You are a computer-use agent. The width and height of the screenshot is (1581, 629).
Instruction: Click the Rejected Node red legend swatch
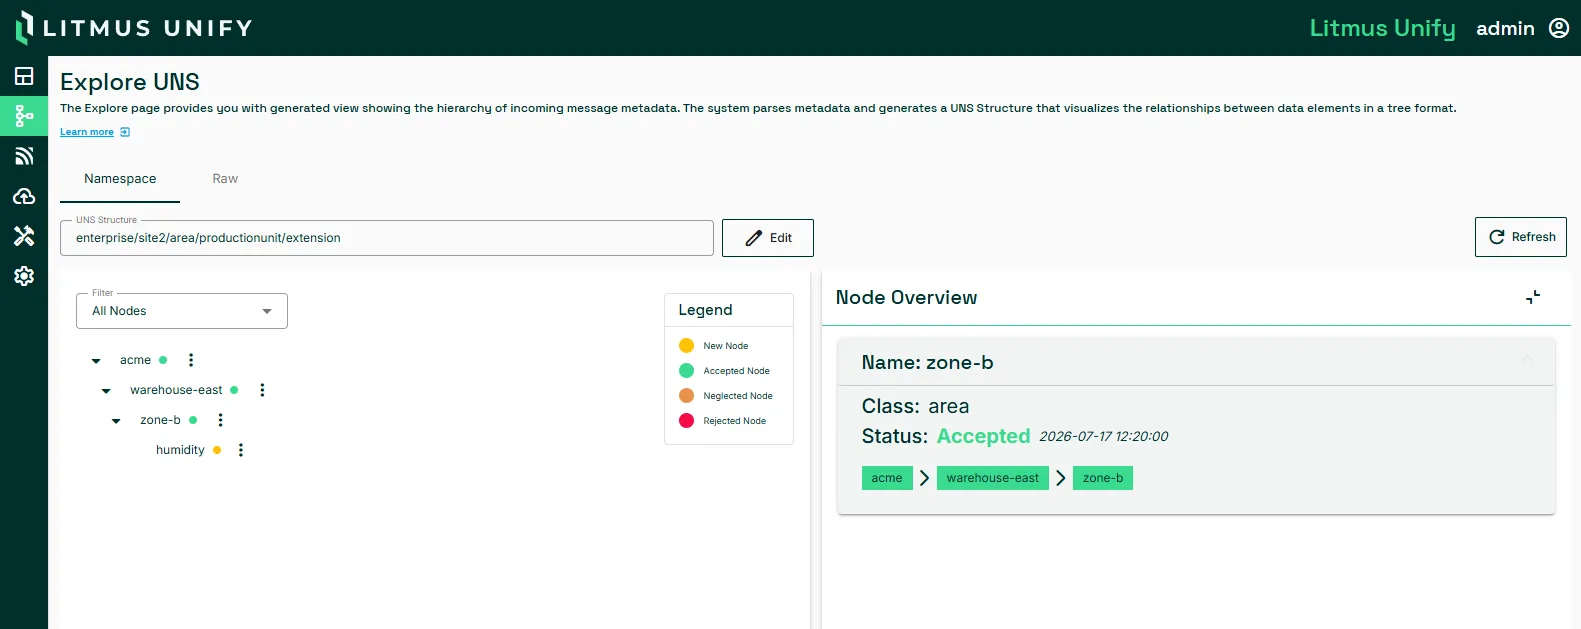[x=686, y=421]
